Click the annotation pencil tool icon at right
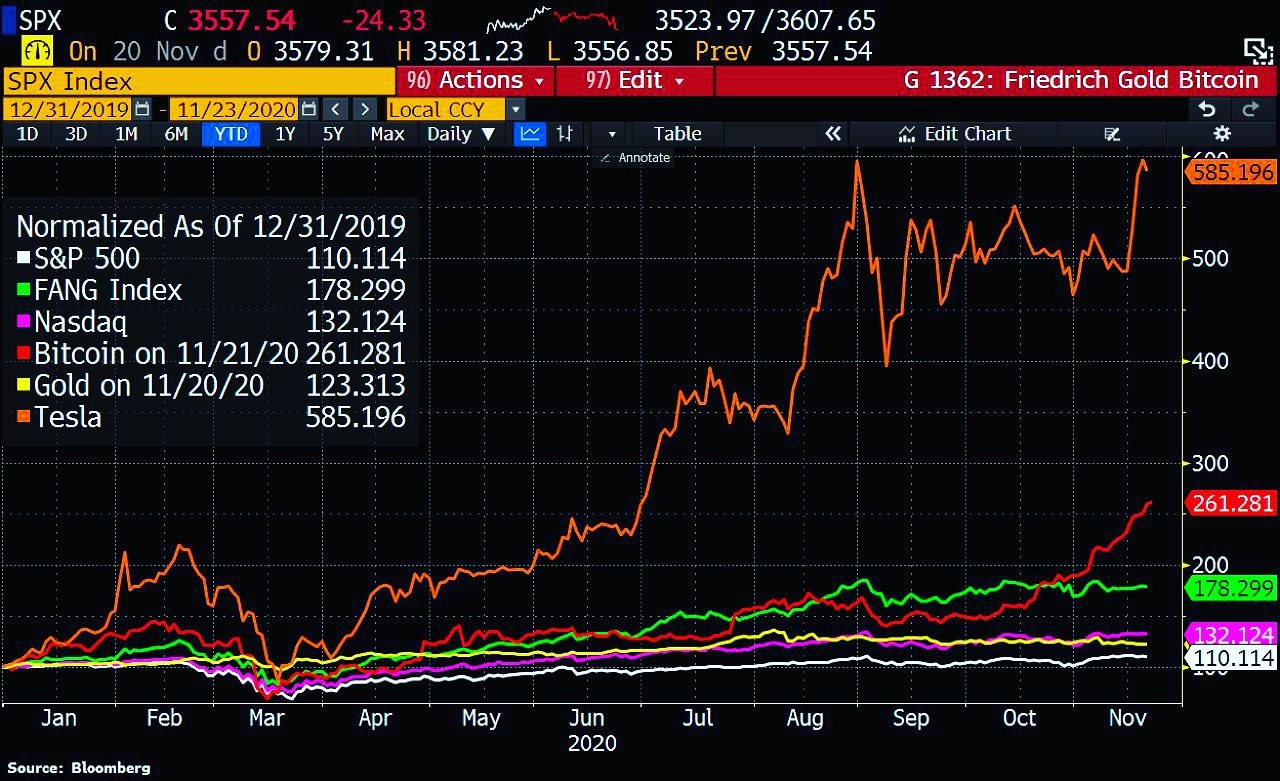1280x781 pixels. (x=1111, y=134)
